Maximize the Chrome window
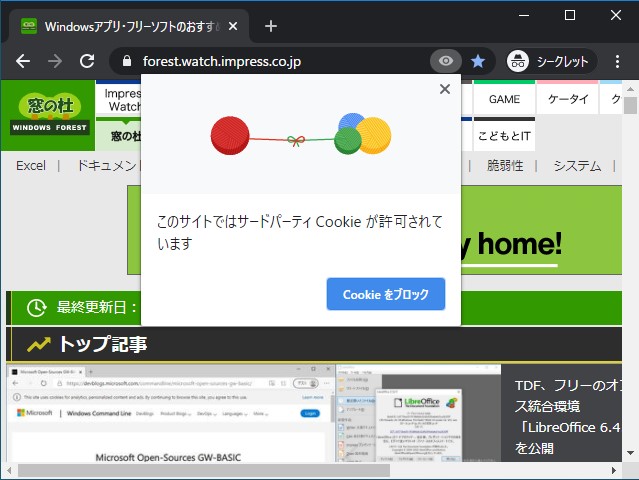 point(570,15)
